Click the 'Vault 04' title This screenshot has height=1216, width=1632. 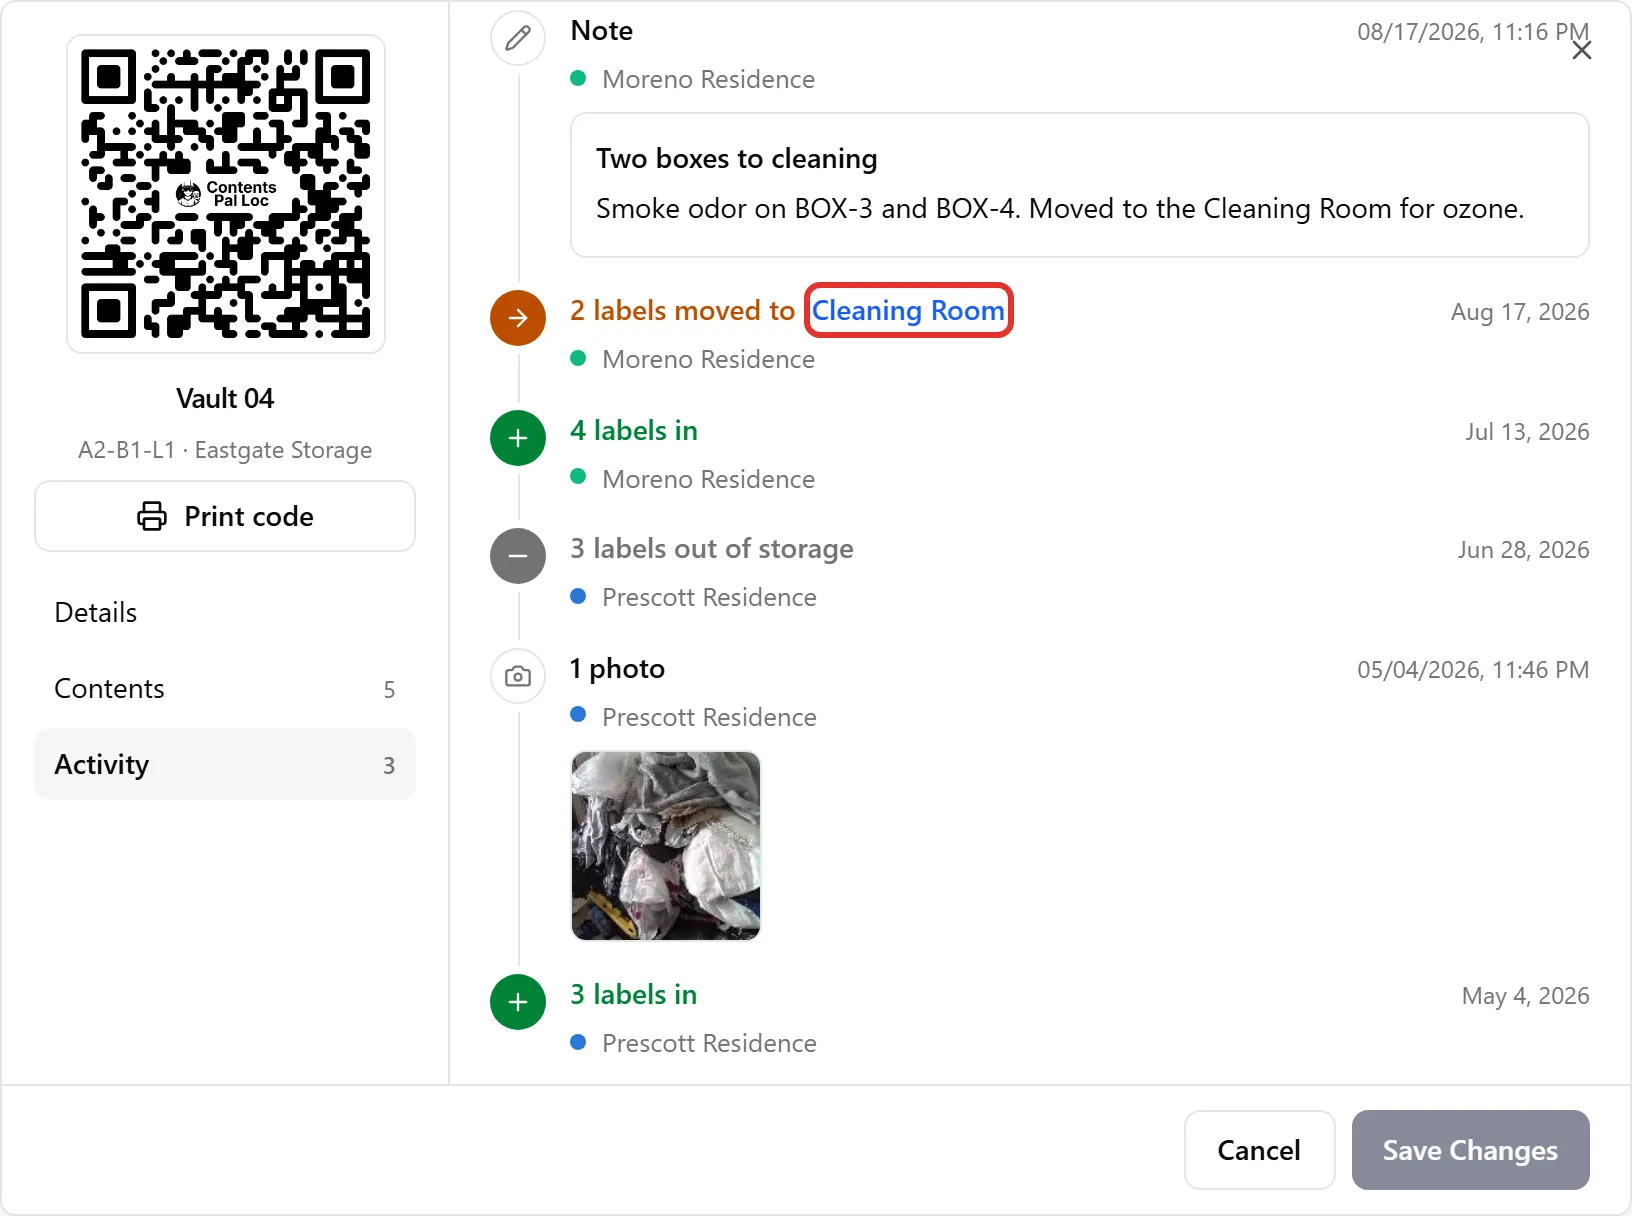point(225,398)
